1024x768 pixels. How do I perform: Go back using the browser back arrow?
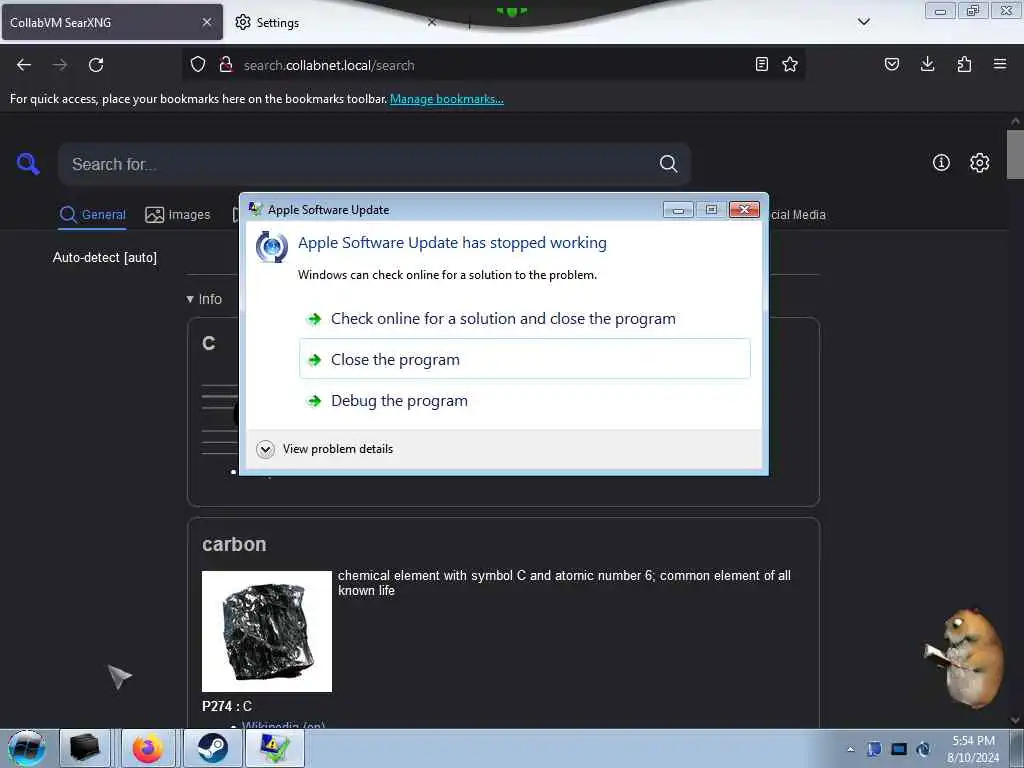click(24, 65)
